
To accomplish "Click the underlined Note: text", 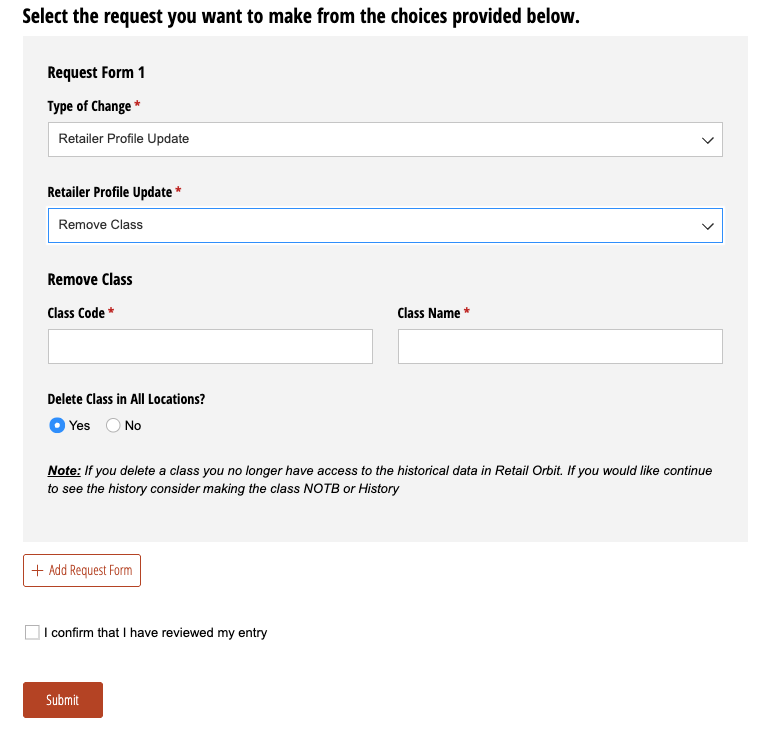I will tap(64, 471).
